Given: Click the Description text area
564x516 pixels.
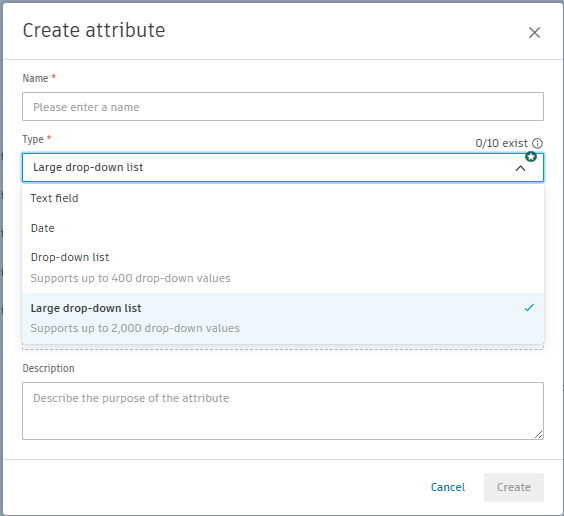Looking at the screenshot, I should (283, 411).
